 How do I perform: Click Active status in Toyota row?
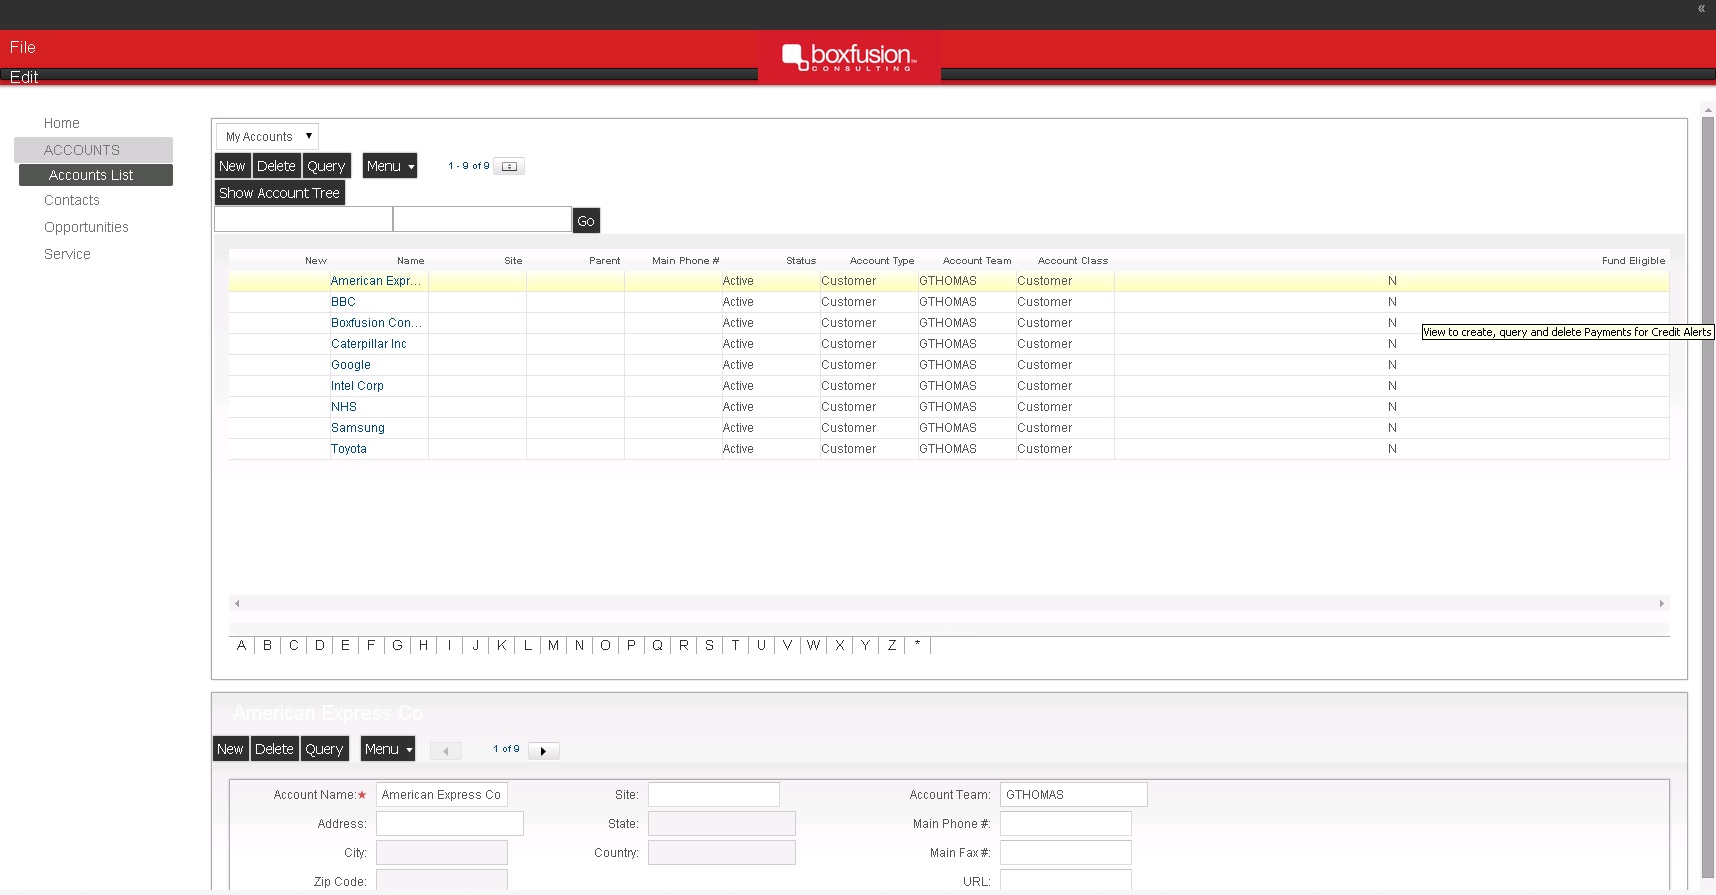point(738,449)
